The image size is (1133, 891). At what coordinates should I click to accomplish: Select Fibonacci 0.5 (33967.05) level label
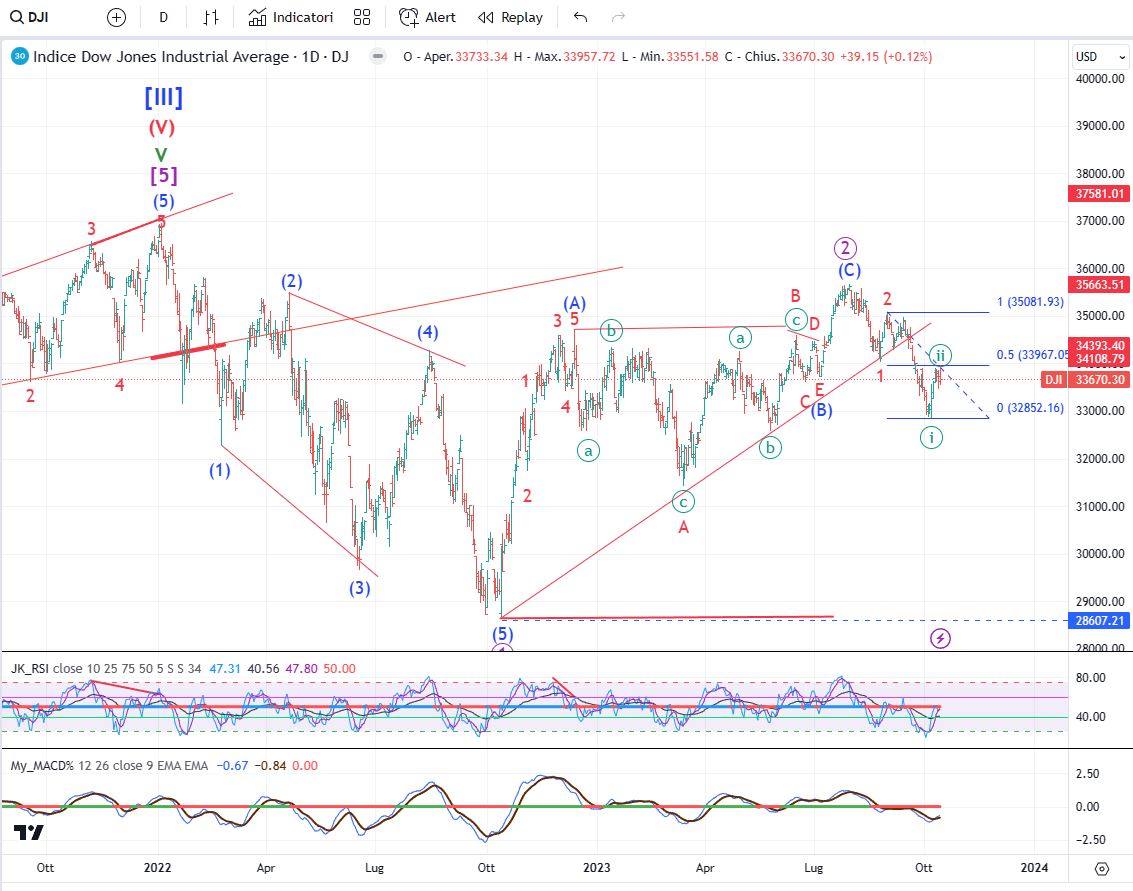[1032, 355]
